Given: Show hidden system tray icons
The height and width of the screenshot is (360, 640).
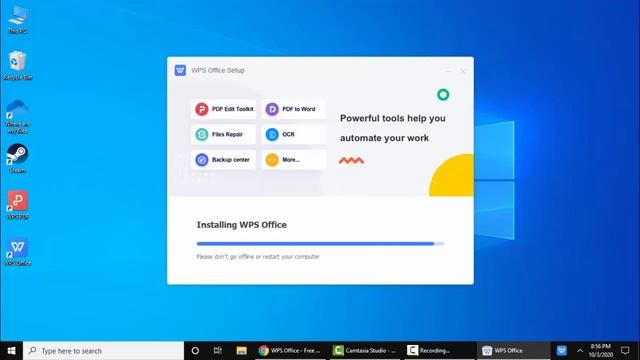Looking at the screenshot, I should point(580,351).
